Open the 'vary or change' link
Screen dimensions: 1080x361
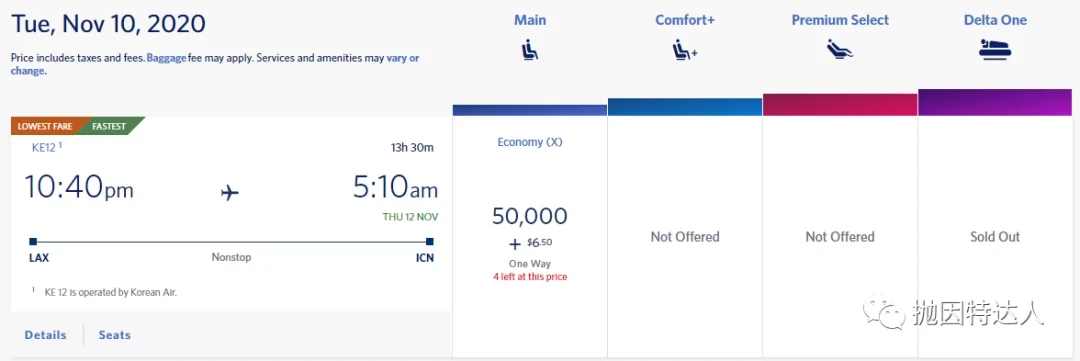pyautogui.click(x=215, y=64)
